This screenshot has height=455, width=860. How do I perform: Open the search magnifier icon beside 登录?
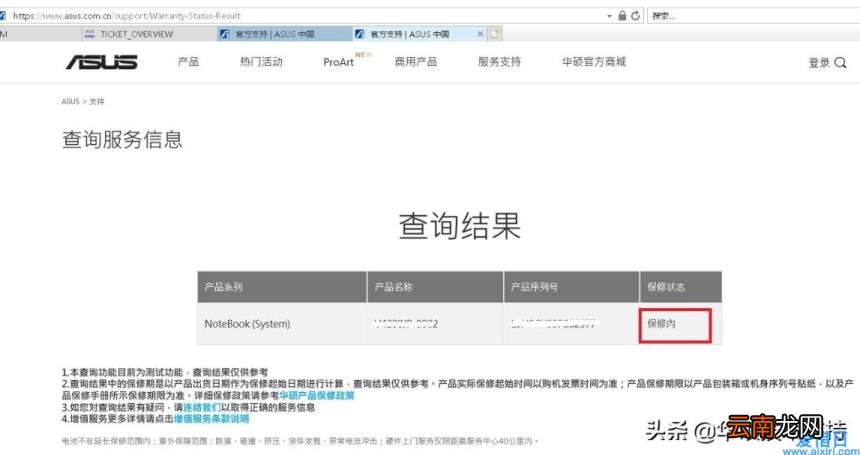840,63
